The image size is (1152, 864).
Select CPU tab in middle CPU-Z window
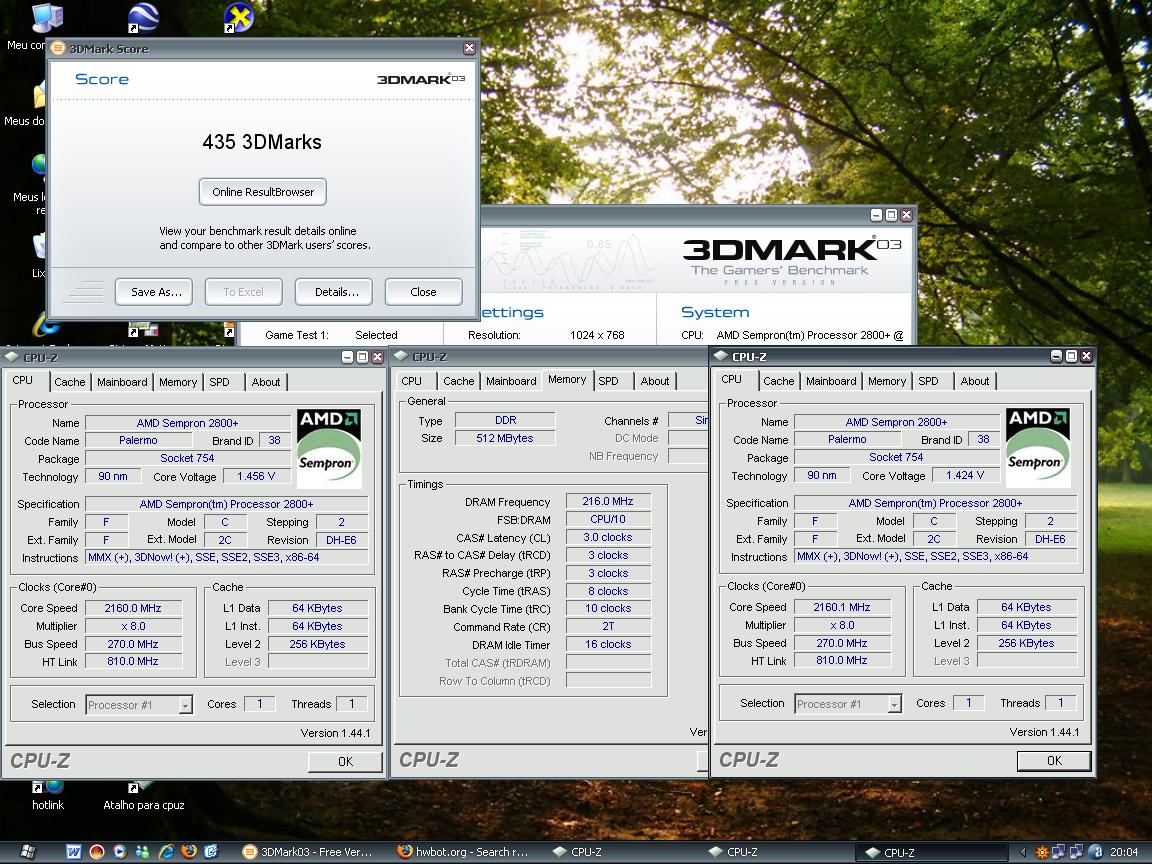click(411, 381)
